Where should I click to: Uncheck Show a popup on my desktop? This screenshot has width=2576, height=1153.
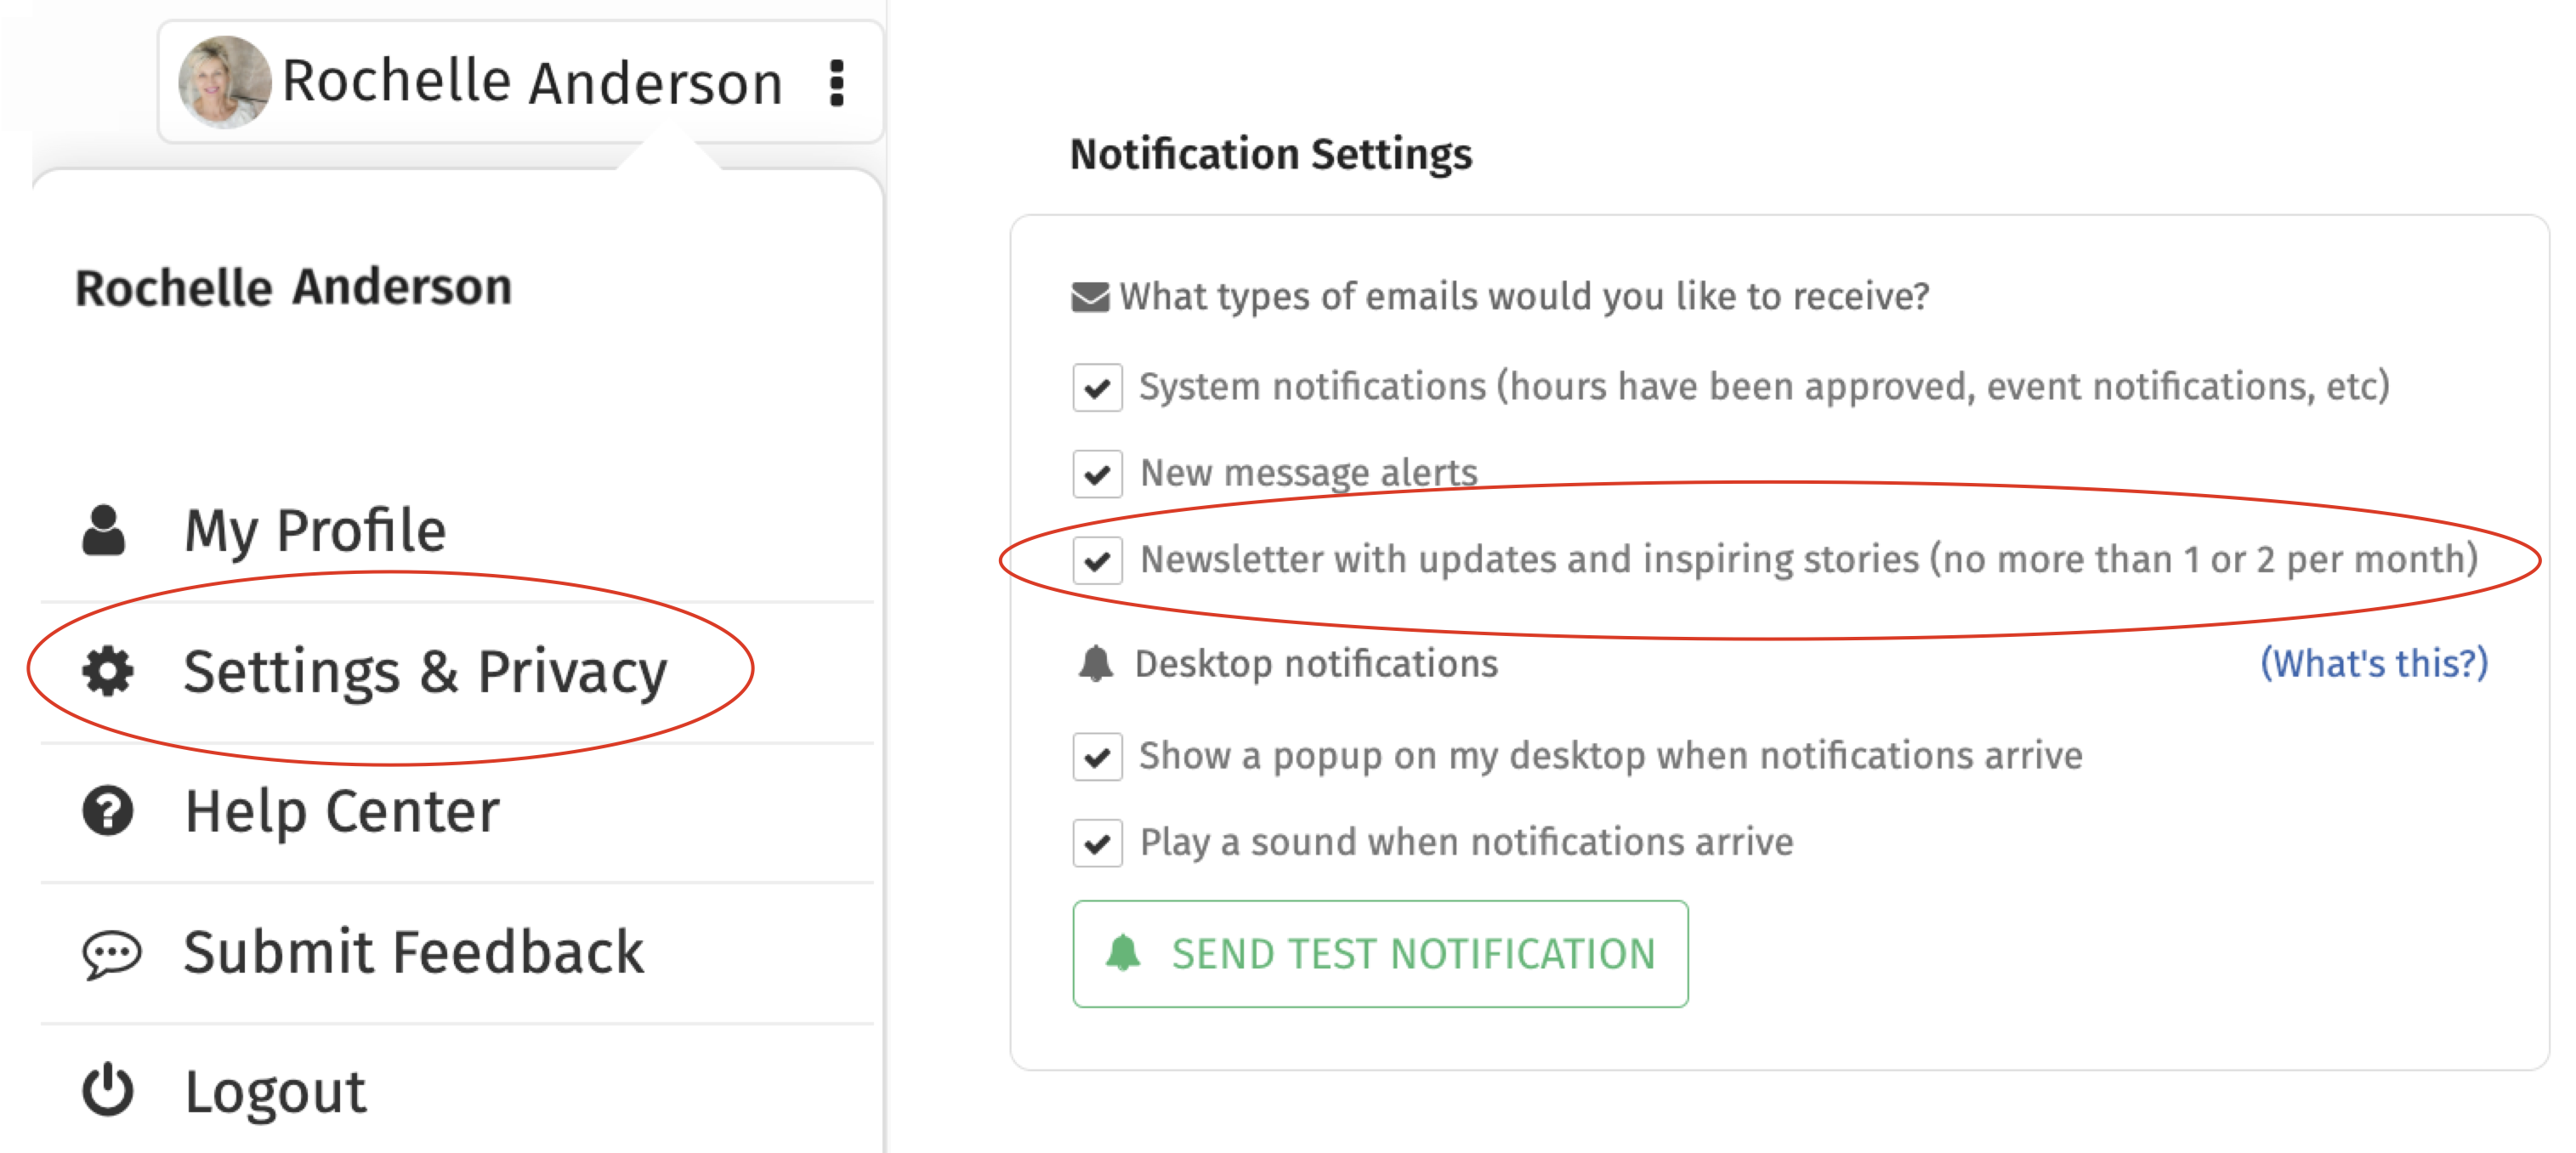[x=1097, y=756]
